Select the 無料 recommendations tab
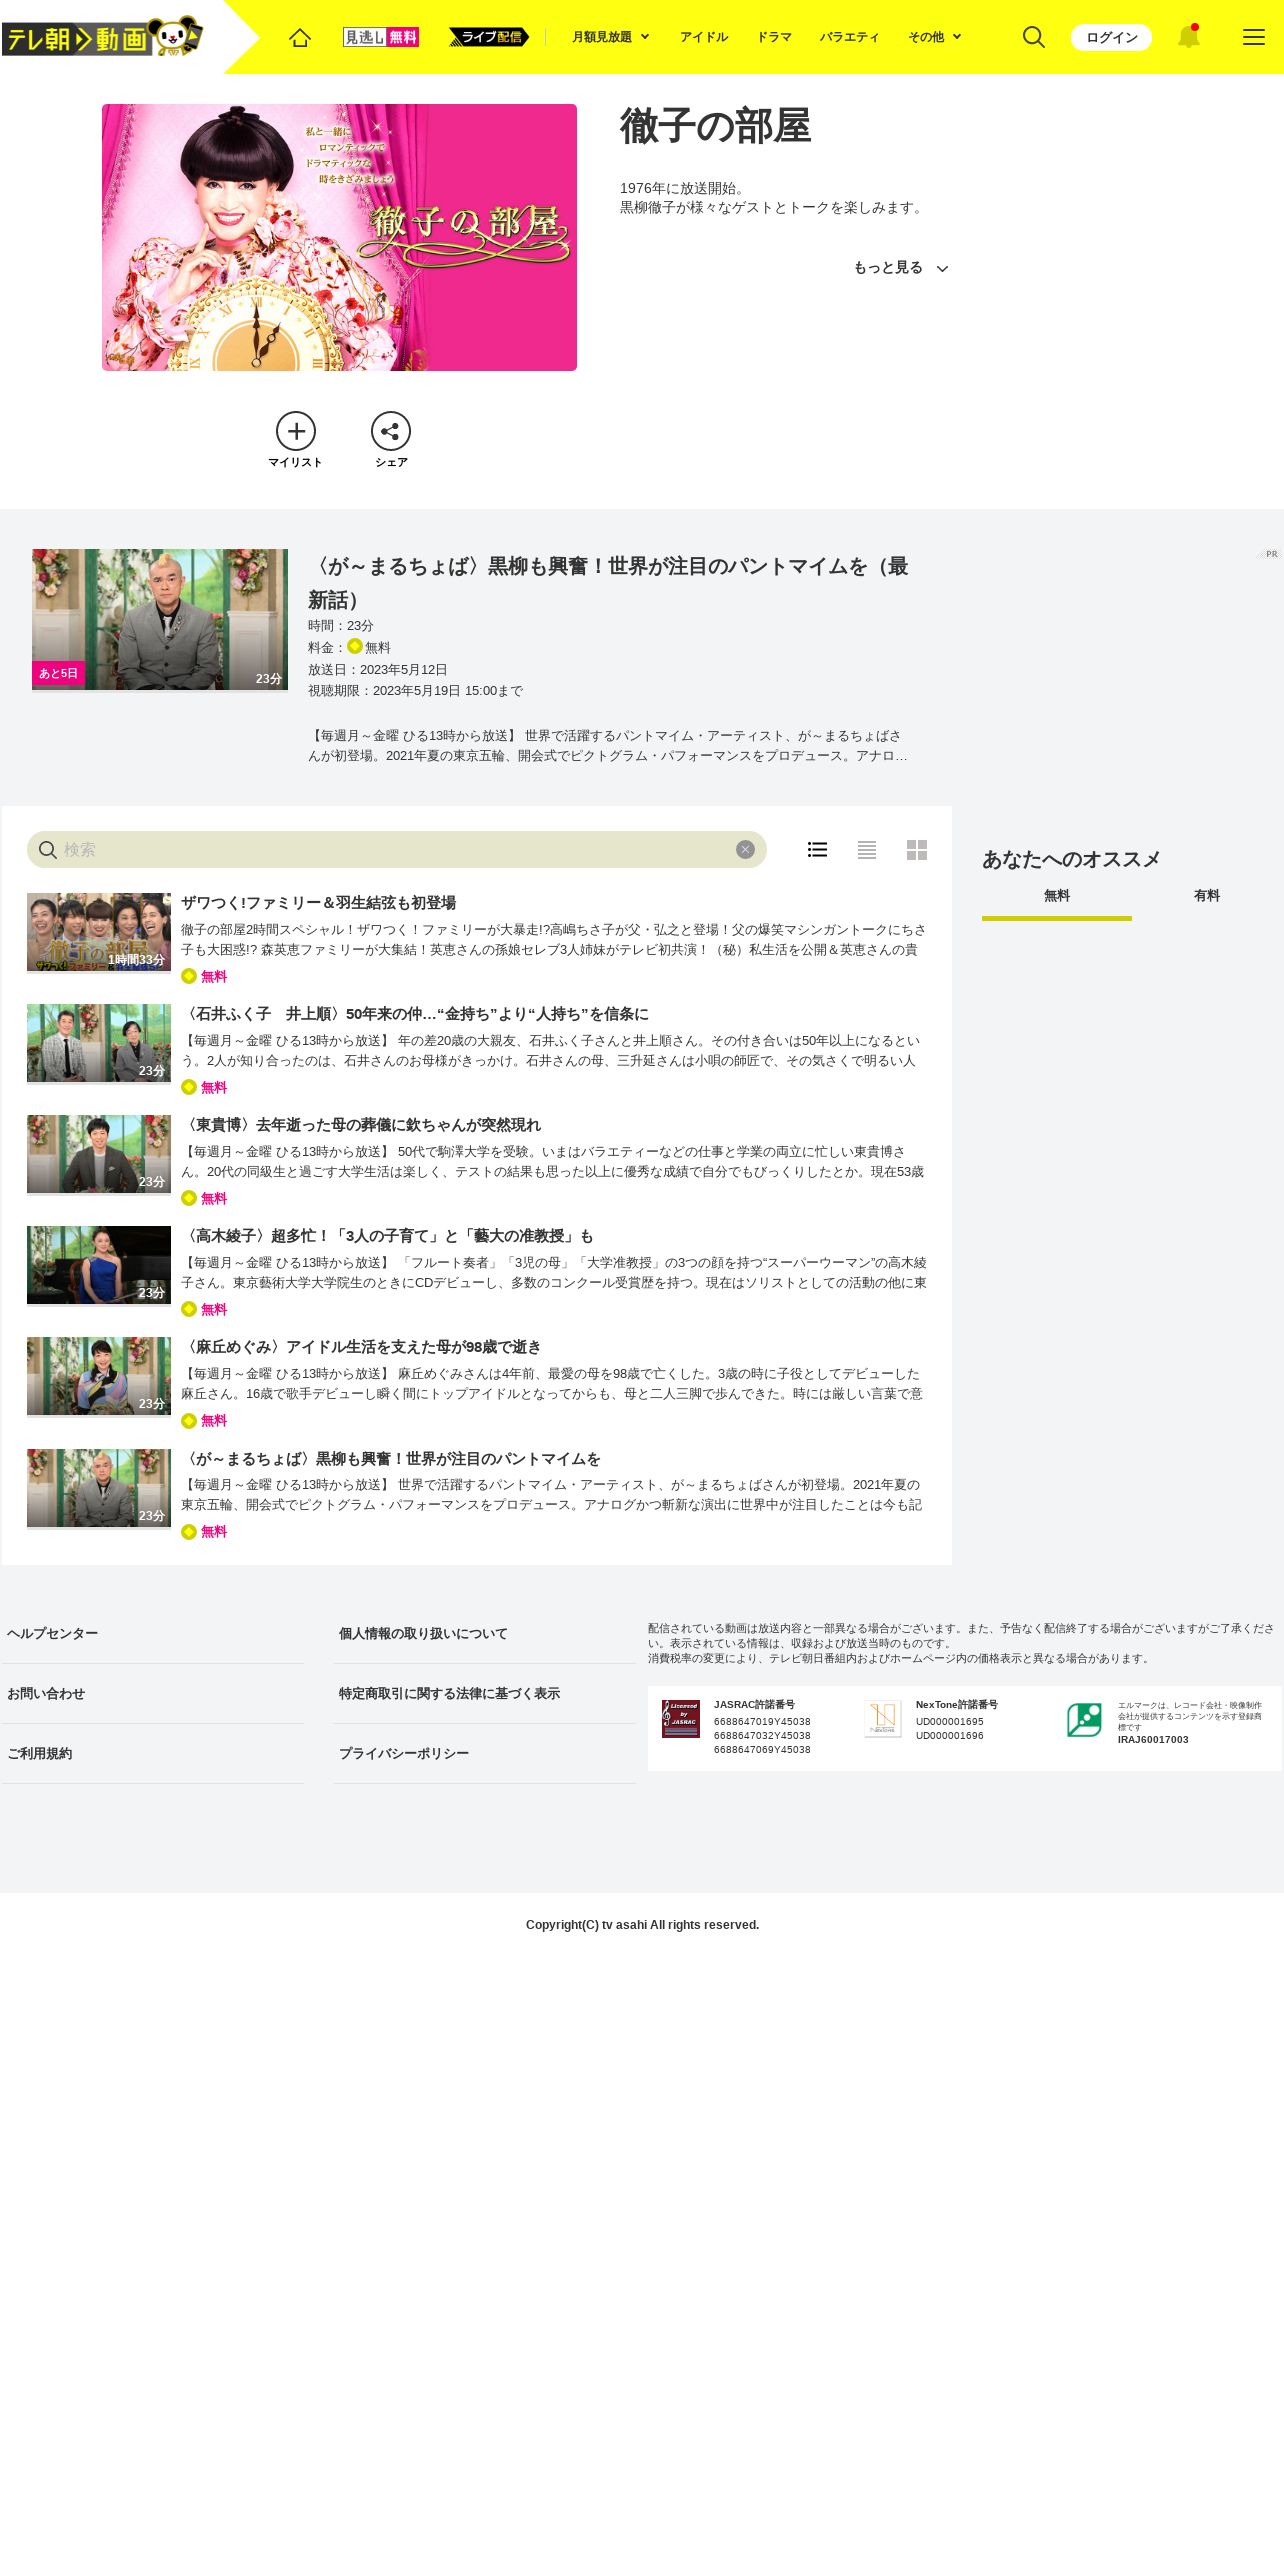The image size is (1284, 2568). click(1057, 898)
